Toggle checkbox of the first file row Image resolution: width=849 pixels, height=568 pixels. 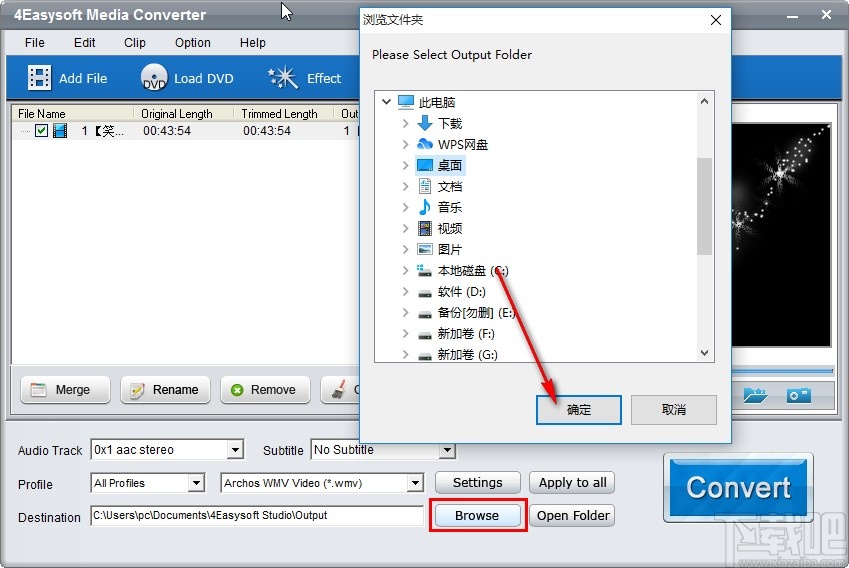42,130
